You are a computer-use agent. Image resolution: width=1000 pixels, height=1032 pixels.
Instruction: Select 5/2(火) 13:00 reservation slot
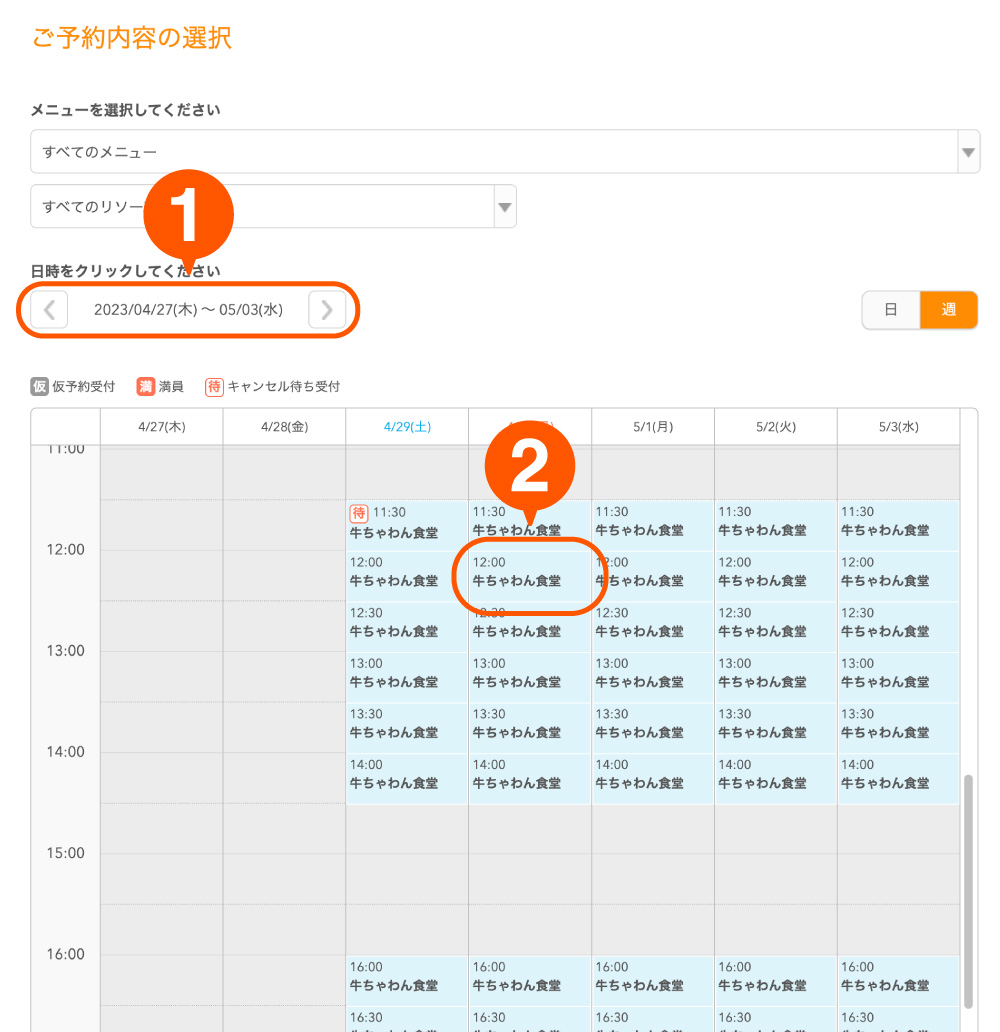click(774, 674)
